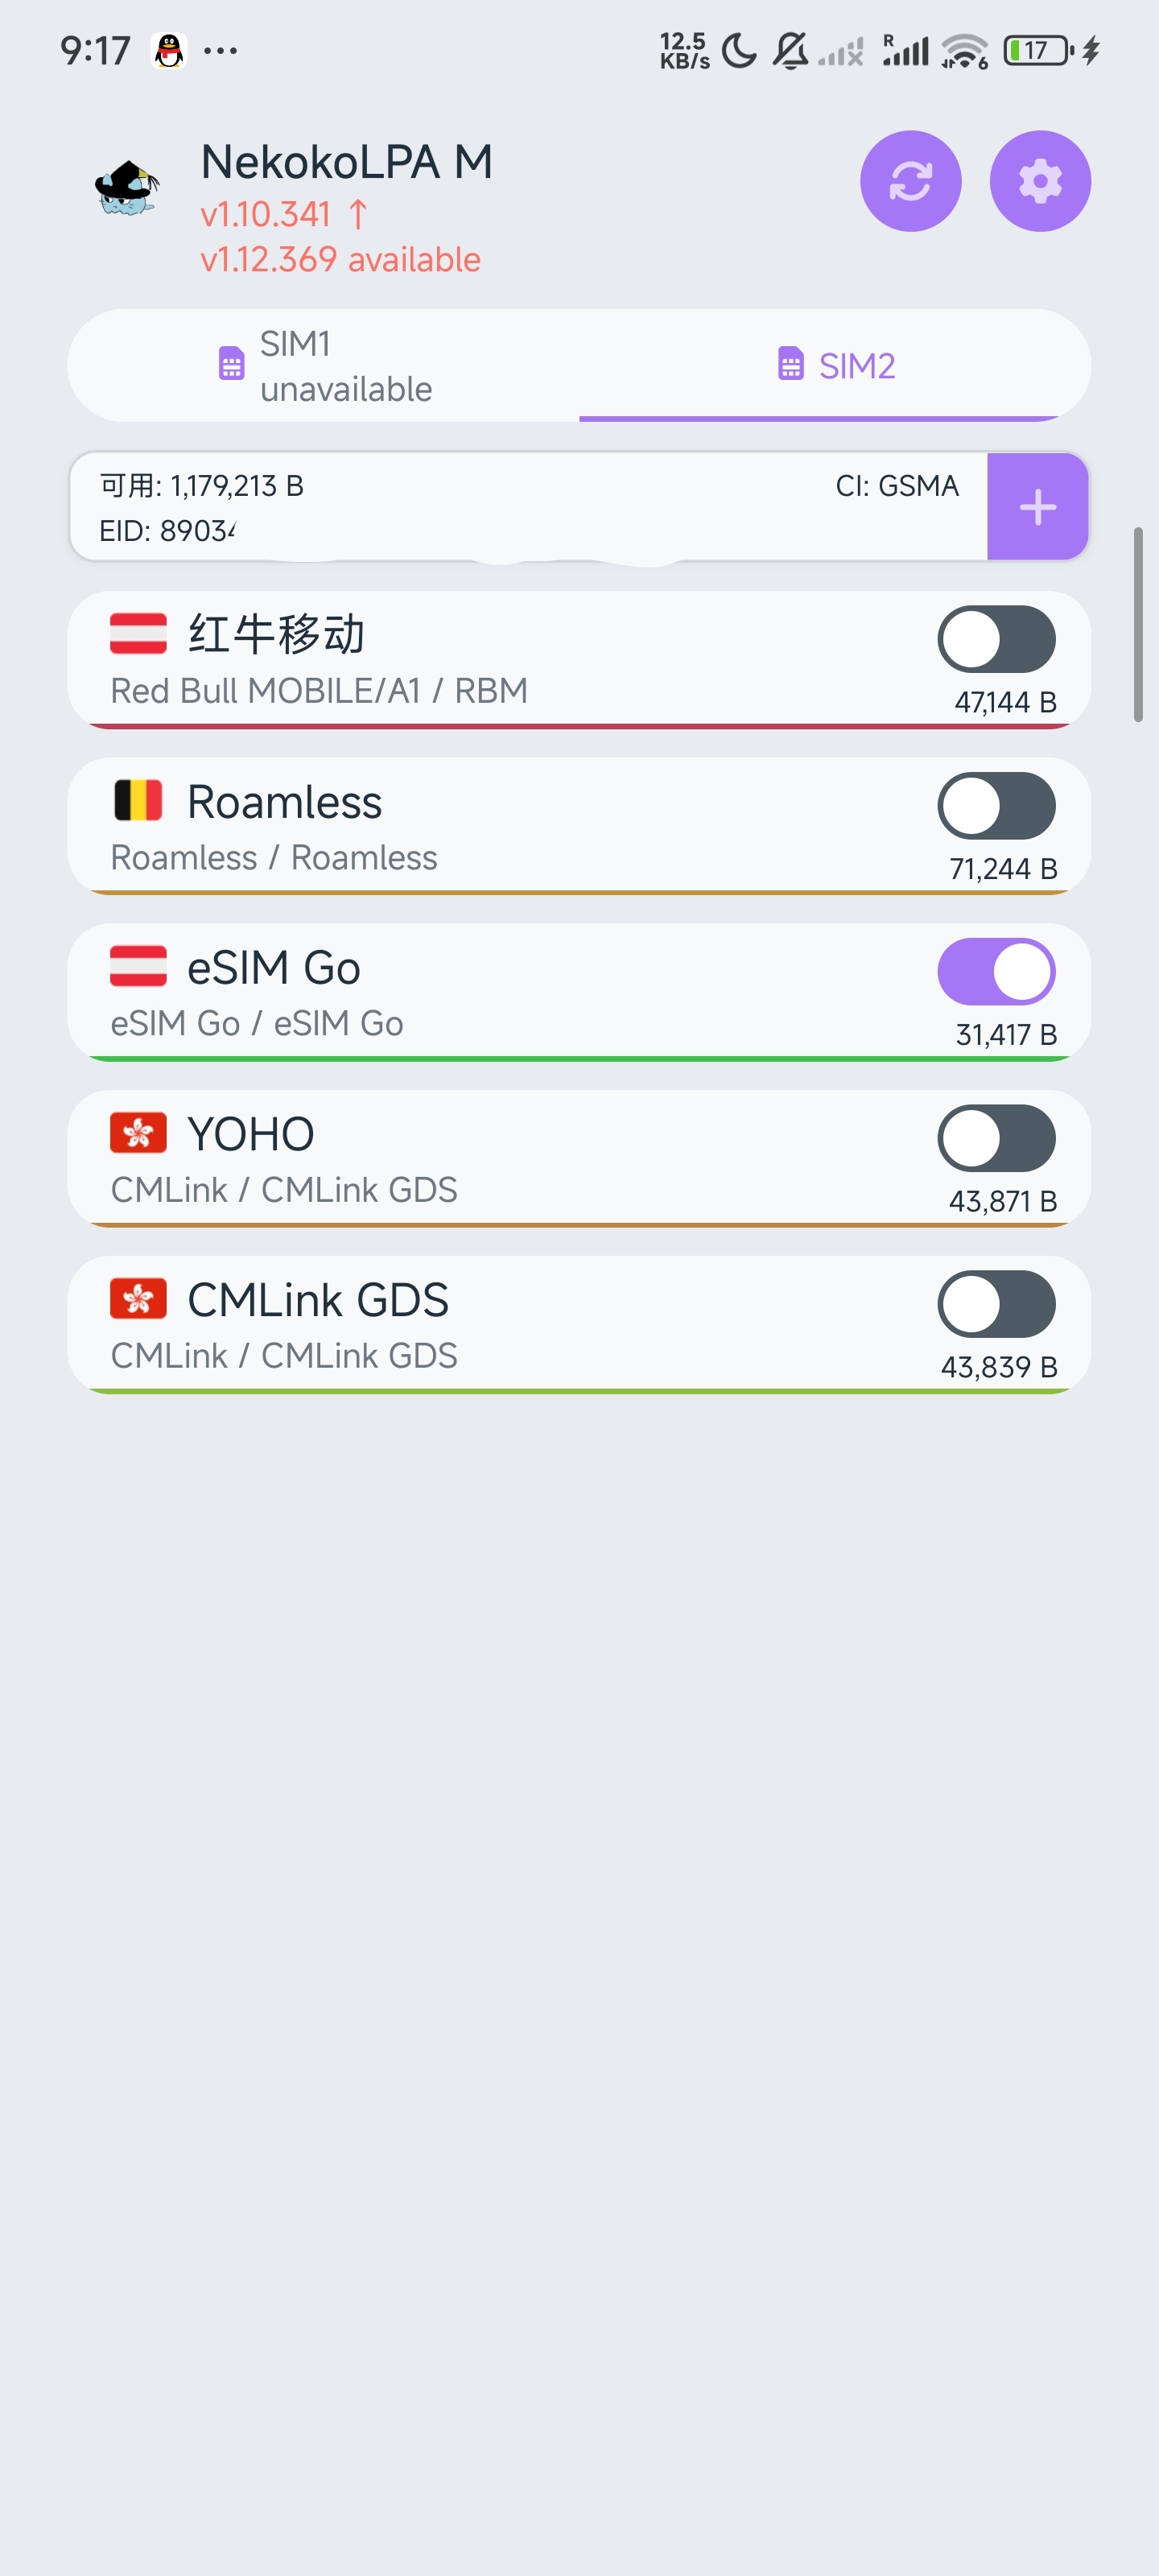Screen dimensions: 1159x2576
Task: Switch on the CMLink GDS profile
Action: pos(995,1303)
